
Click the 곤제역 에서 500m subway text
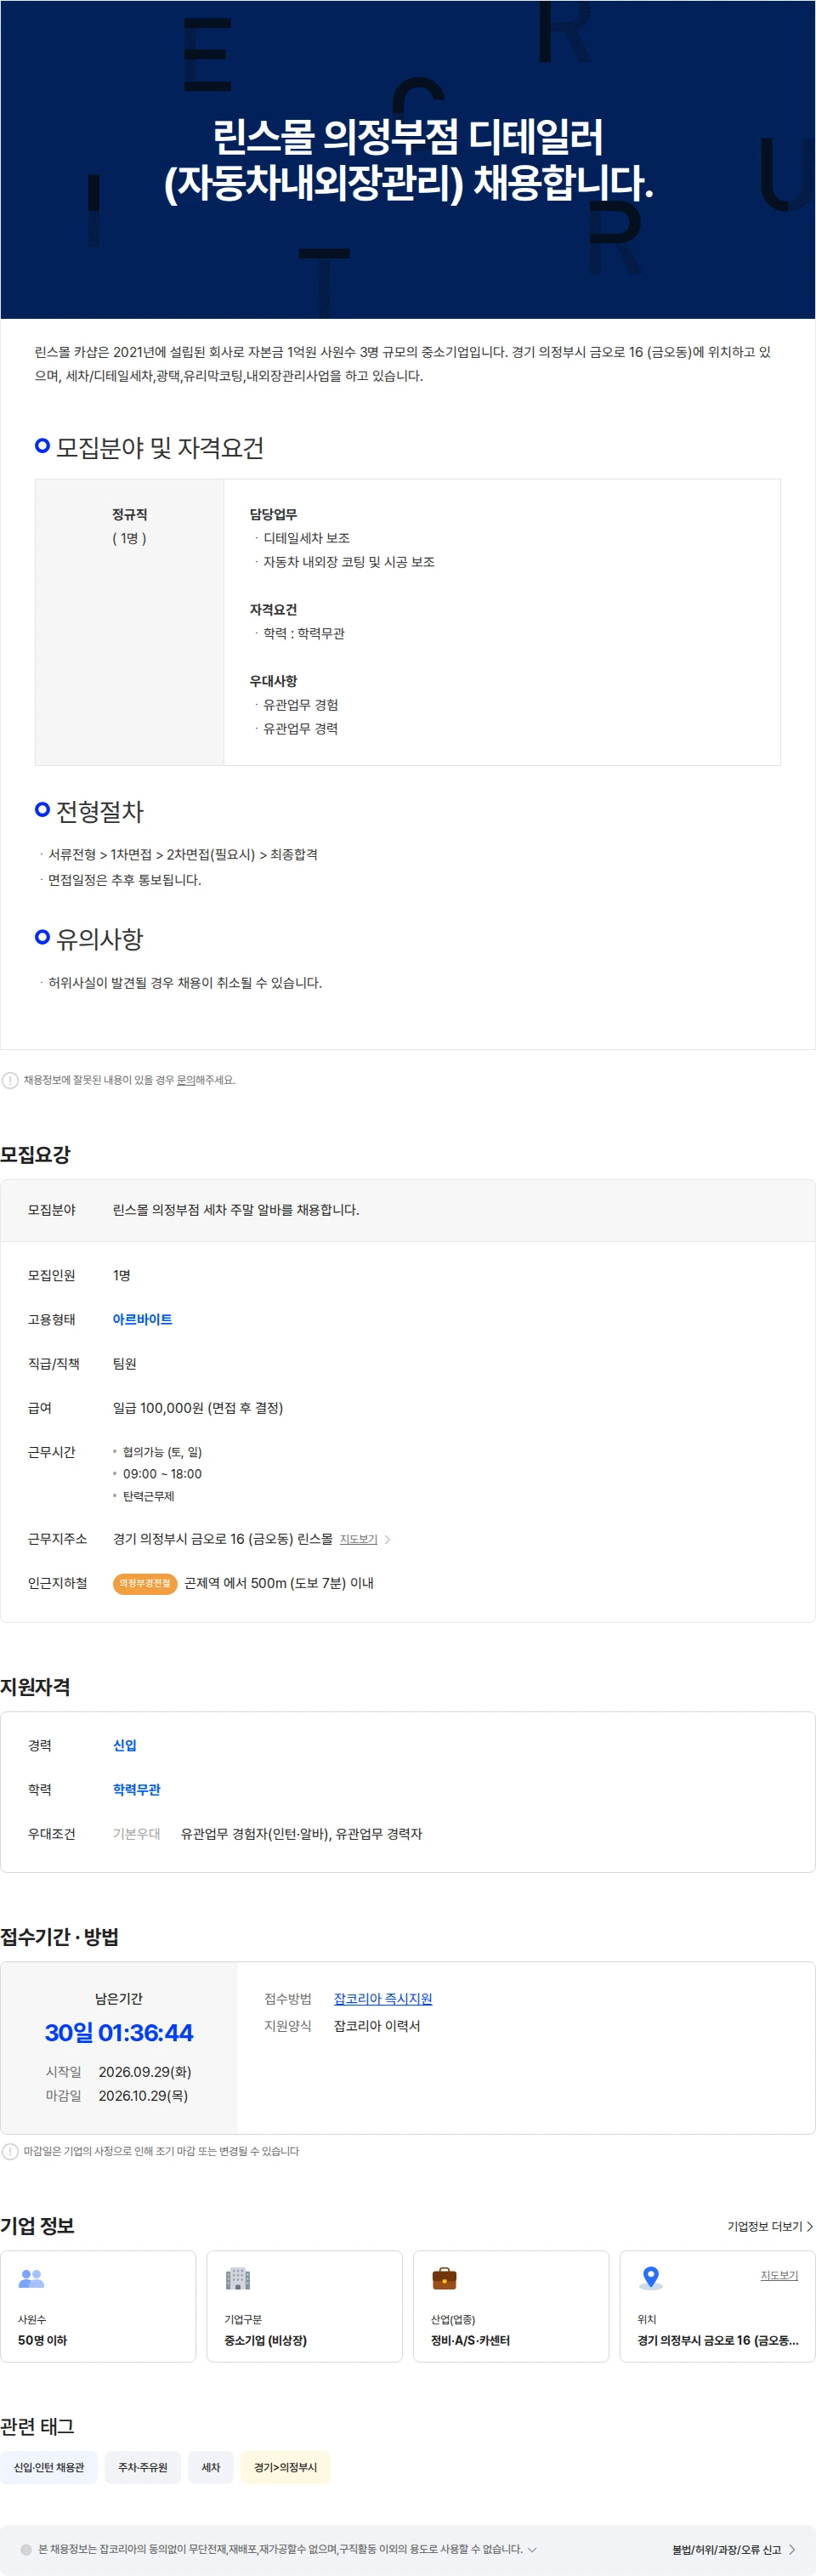click(x=279, y=1583)
